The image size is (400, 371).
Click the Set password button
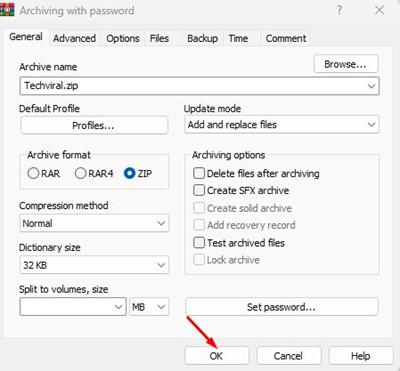tap(282, 307)
